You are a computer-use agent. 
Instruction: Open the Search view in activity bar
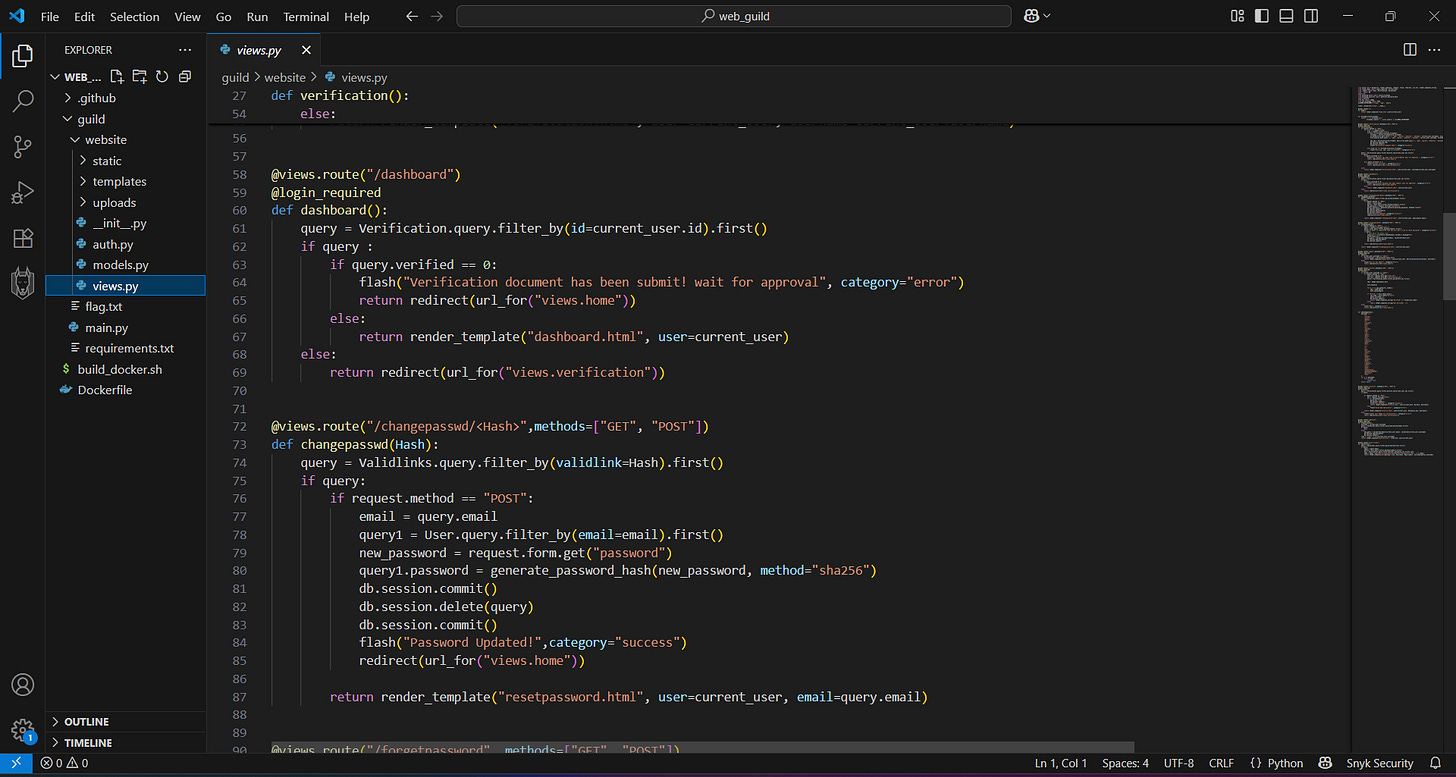point(22,101)
